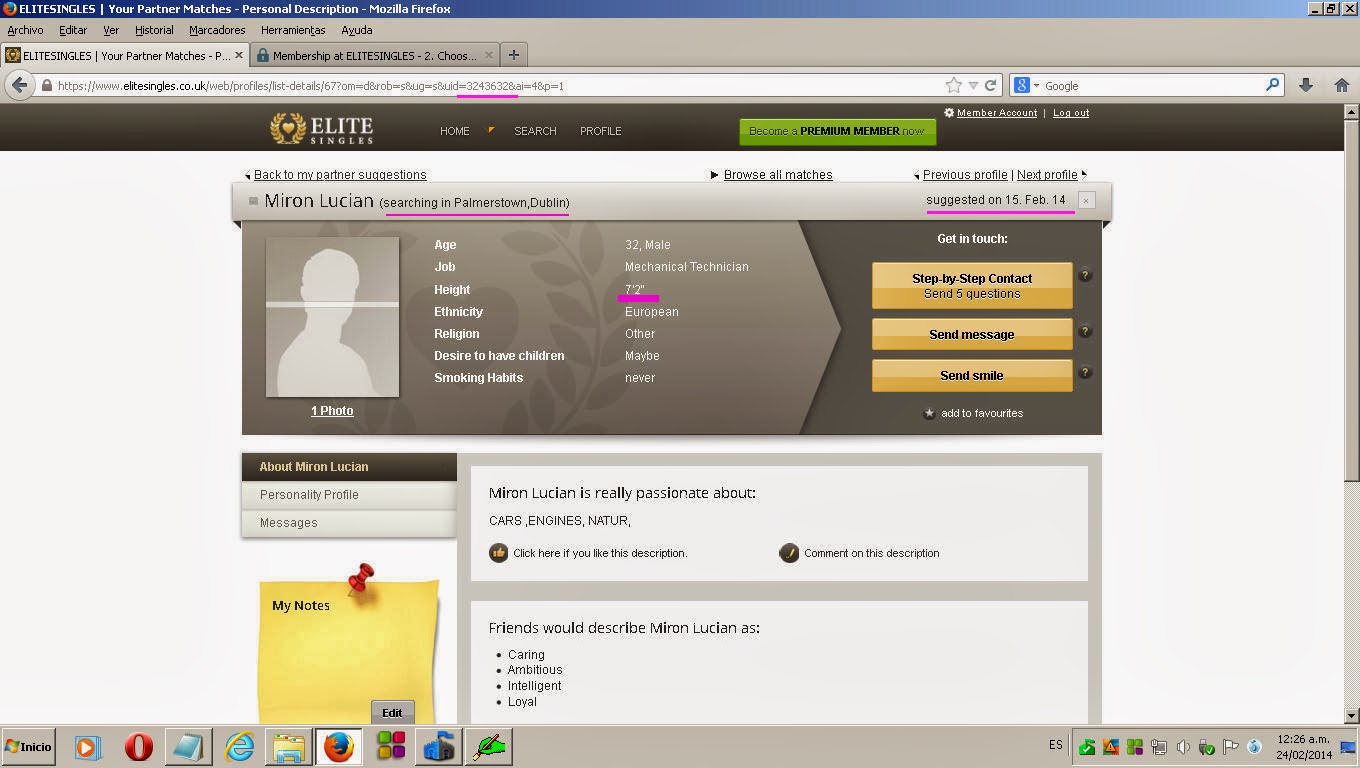Reload the page using the refresh icon

pos(990,86)
